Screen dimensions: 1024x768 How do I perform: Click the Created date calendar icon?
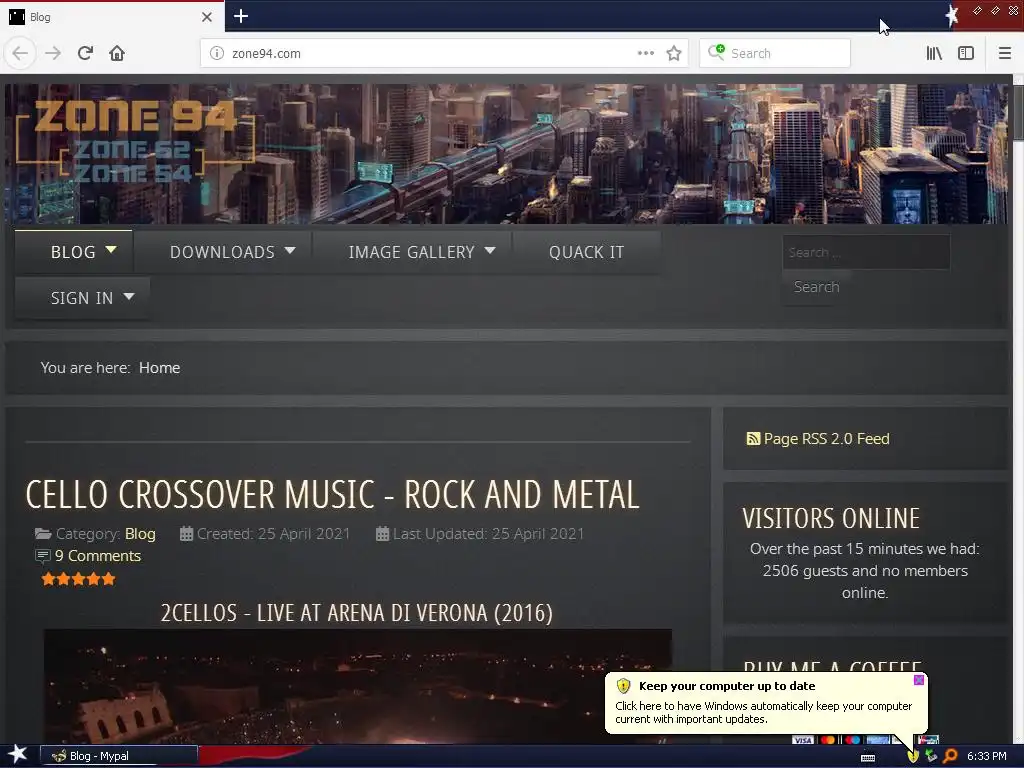186,534
